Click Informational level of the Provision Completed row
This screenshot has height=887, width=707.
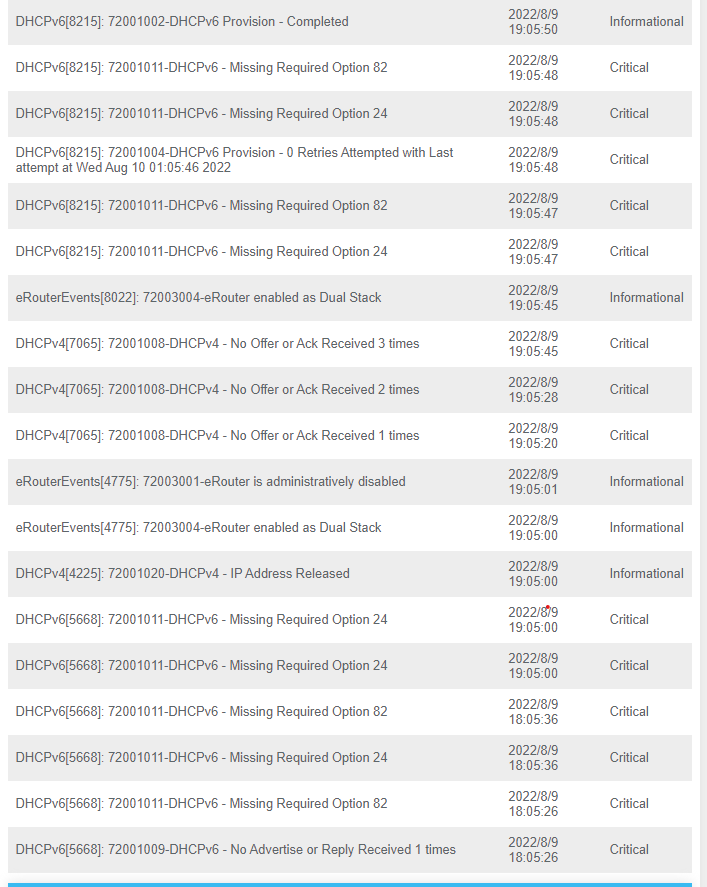pyautogui.click(x=646, y=21)
